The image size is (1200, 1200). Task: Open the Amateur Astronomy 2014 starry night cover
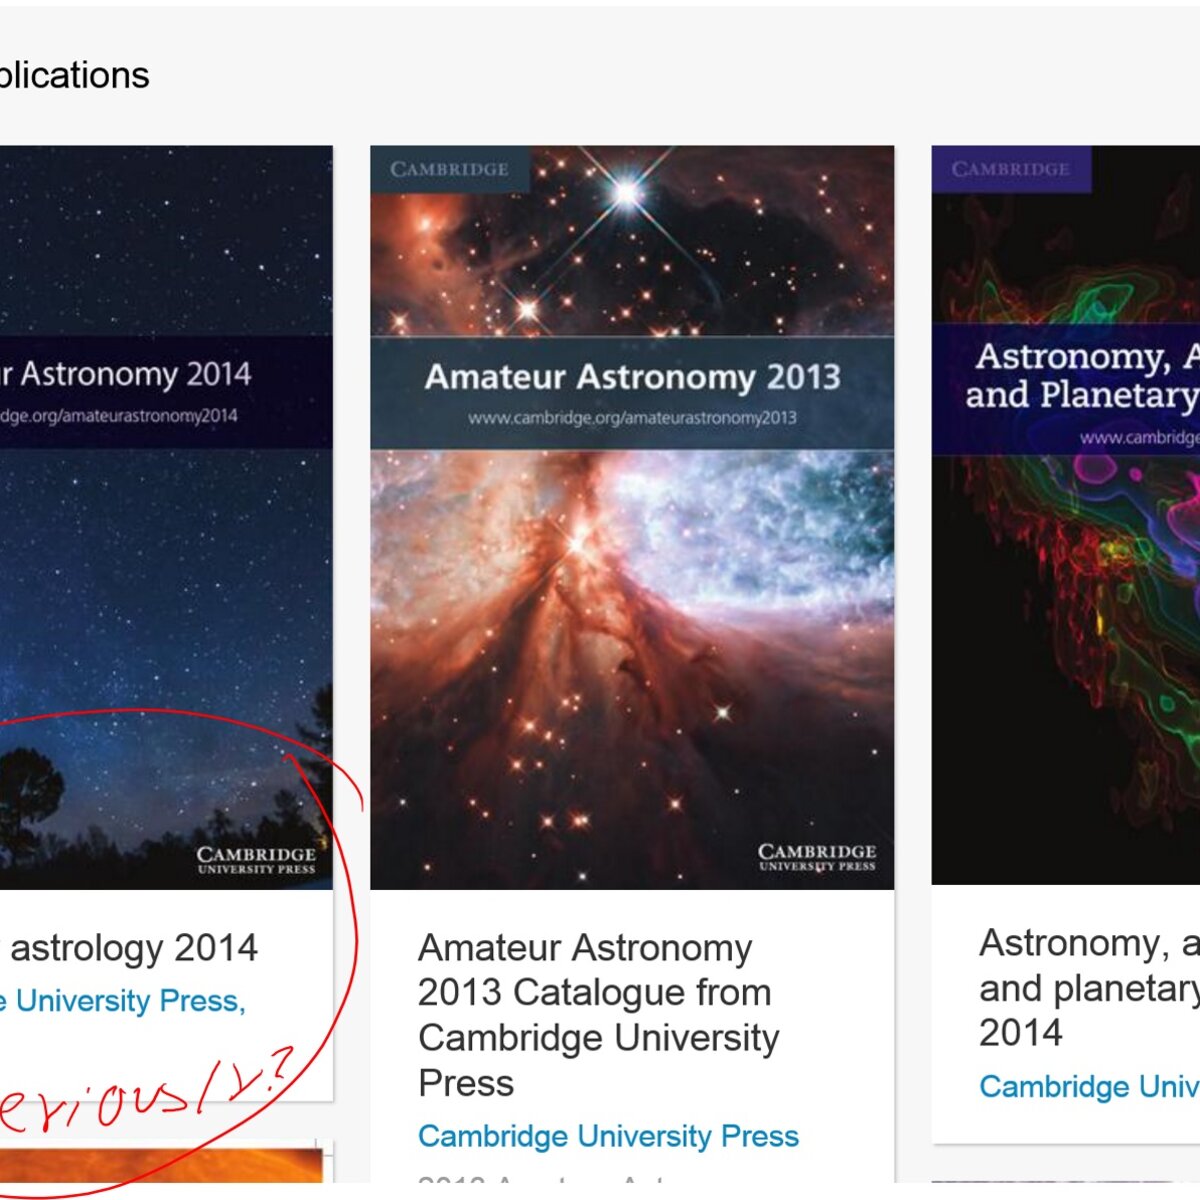click(x=166, y=517)
